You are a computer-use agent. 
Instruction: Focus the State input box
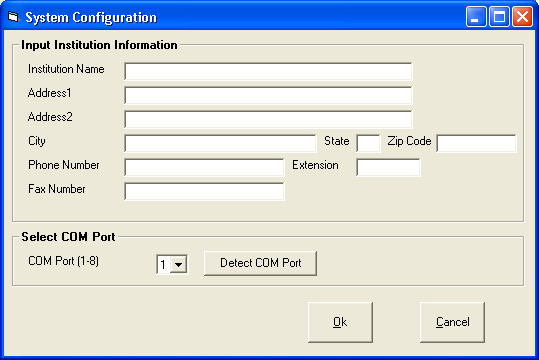[368, 143]
